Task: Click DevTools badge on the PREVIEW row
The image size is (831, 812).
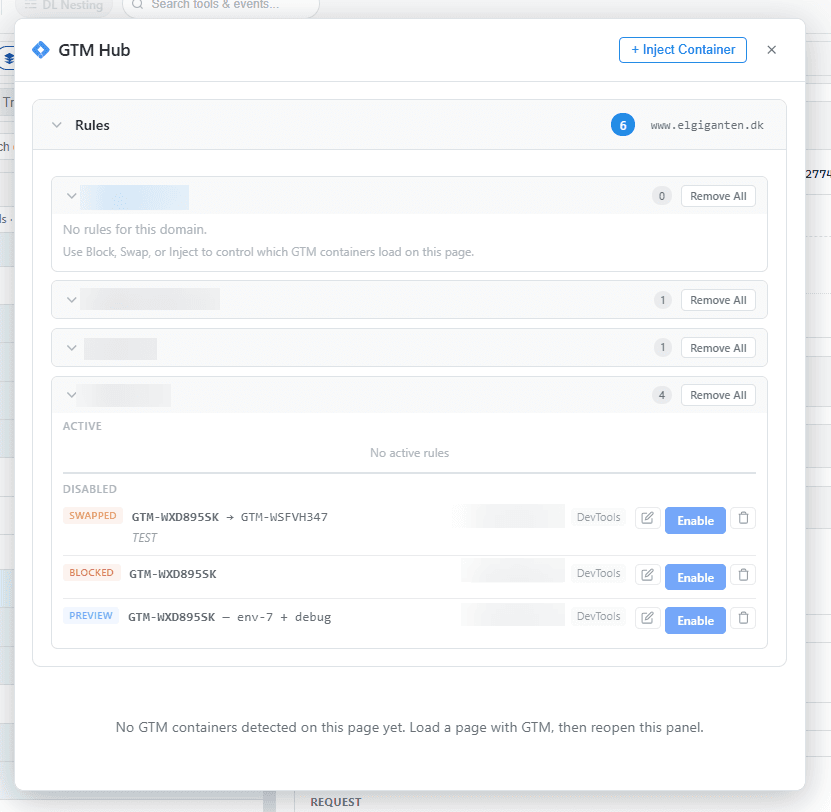Action: click(x=598, y=616)
